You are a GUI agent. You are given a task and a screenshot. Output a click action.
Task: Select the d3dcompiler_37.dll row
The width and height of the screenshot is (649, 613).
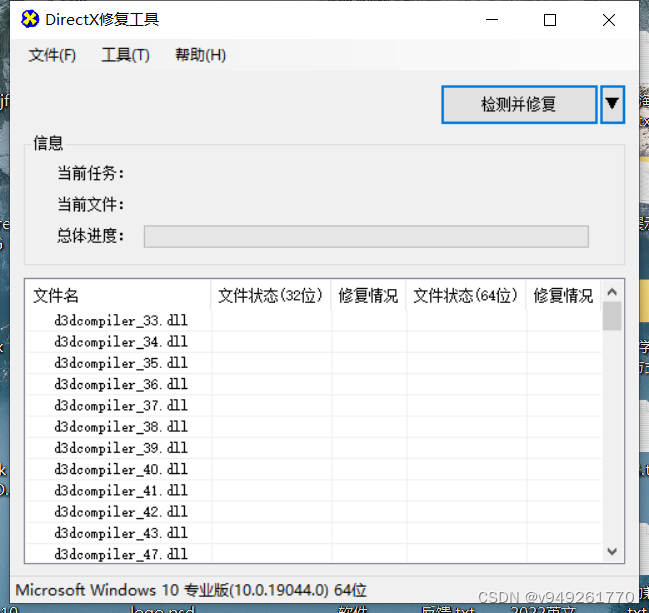(314, 406)
